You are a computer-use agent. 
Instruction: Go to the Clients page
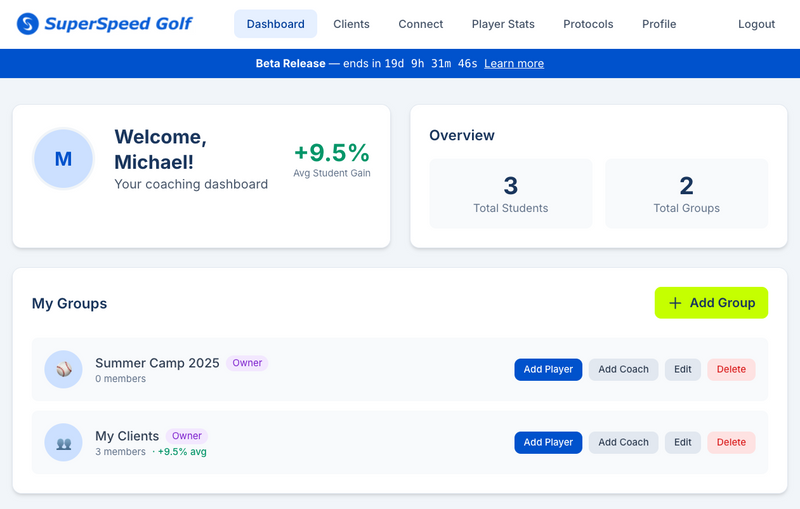coord(351,24)
